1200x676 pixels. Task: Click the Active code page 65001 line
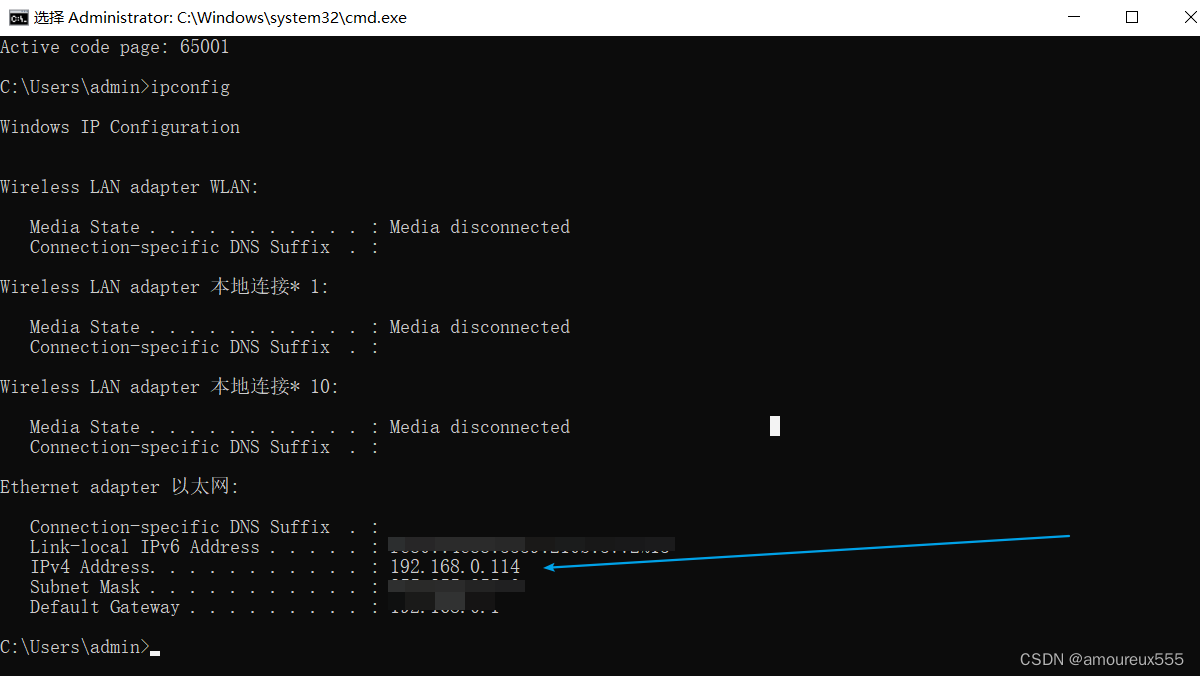point(115,47)
